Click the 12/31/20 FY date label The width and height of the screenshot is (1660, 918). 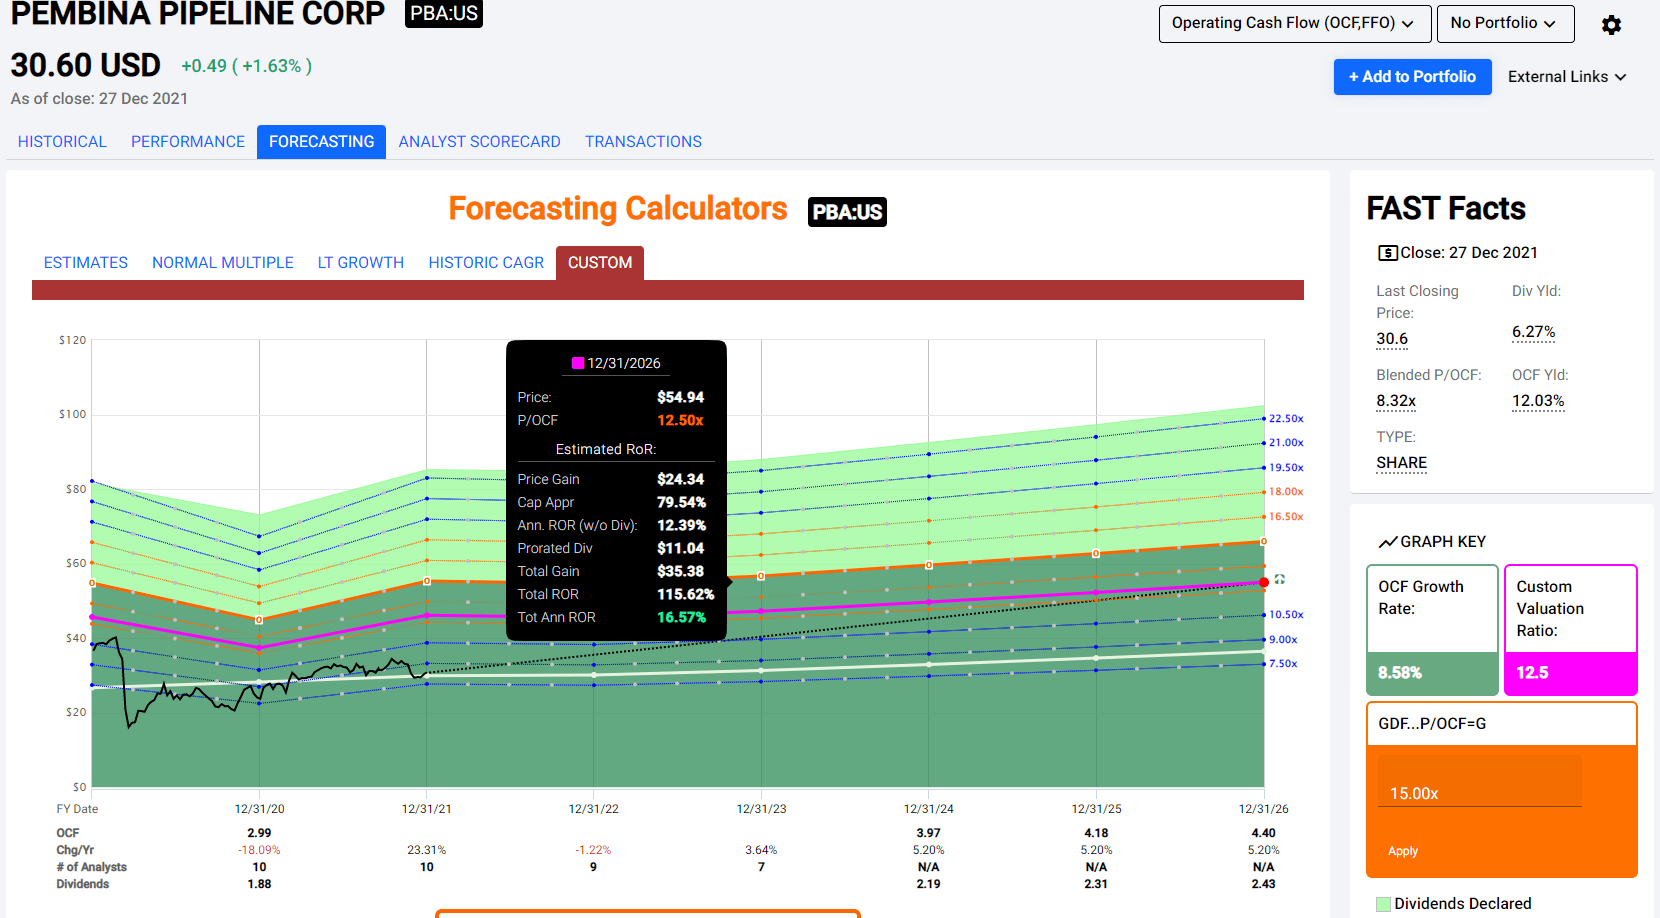click(259, 809)
